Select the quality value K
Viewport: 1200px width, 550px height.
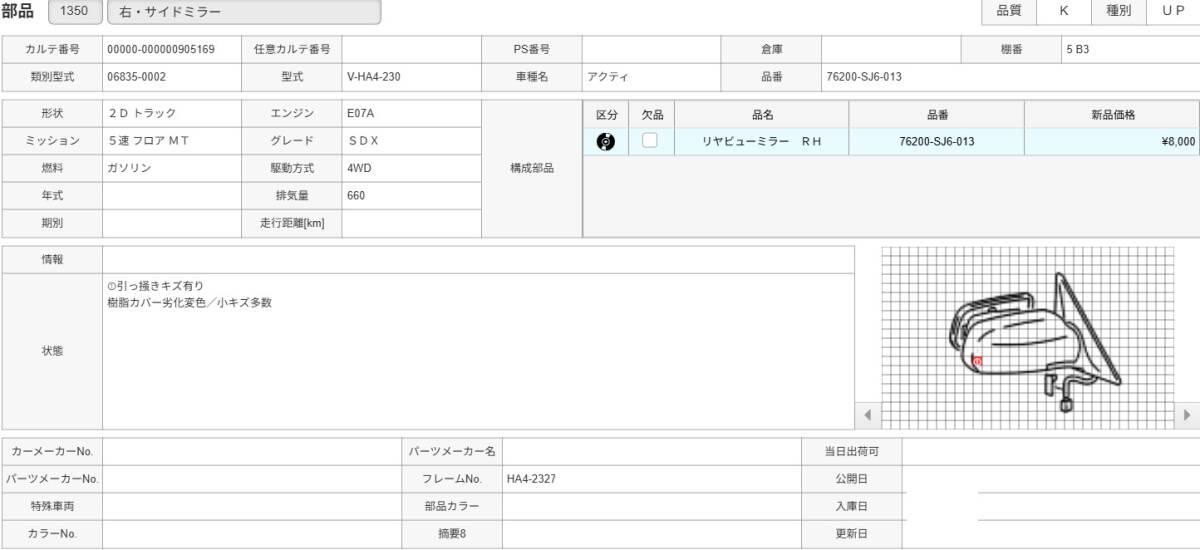[x=1063, y=10]
